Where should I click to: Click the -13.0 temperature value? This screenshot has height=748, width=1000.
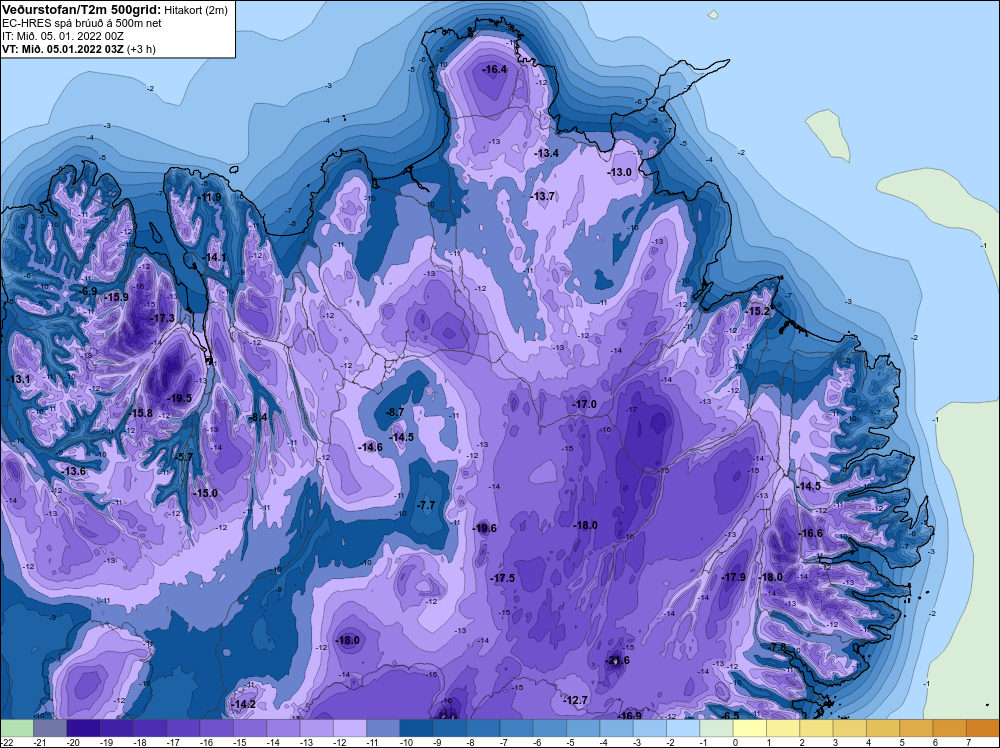(x=619, y=172)
